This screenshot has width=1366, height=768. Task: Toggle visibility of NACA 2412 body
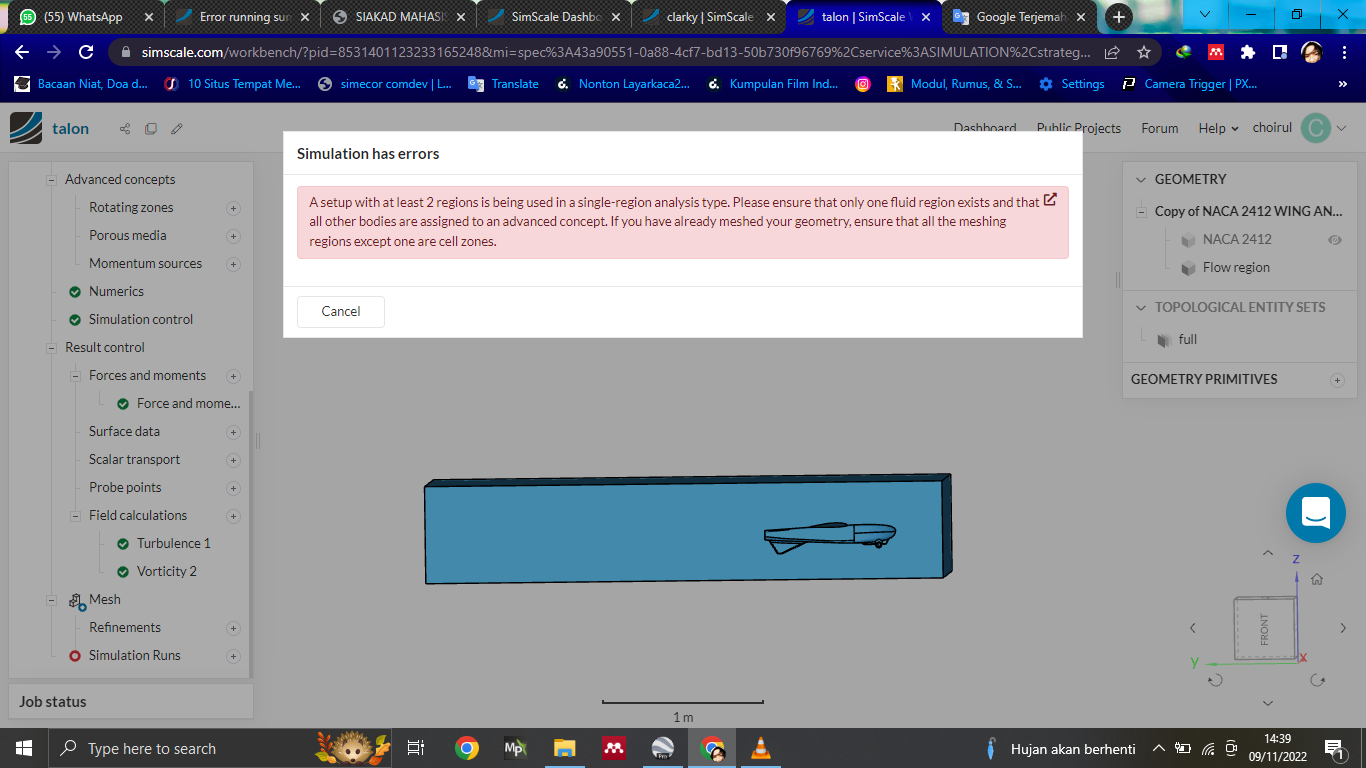(1334, 239)
